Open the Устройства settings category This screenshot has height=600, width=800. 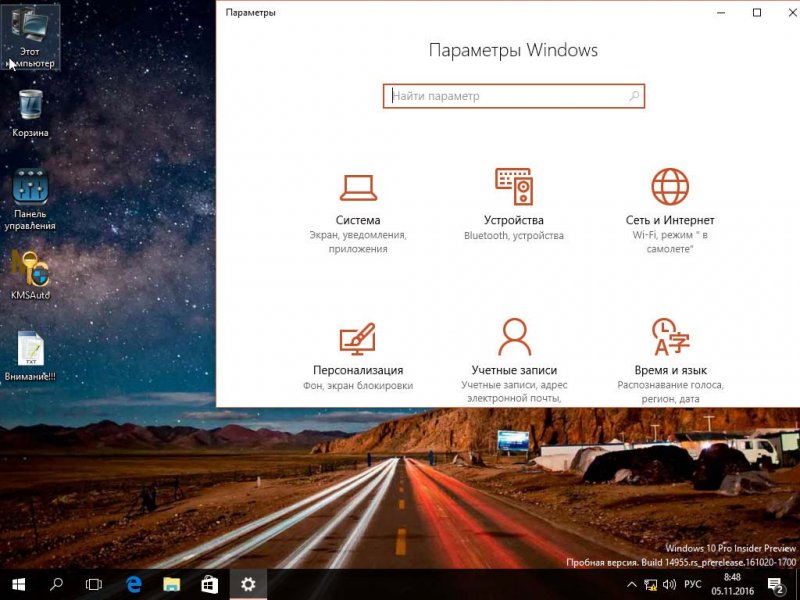[514, 205]
